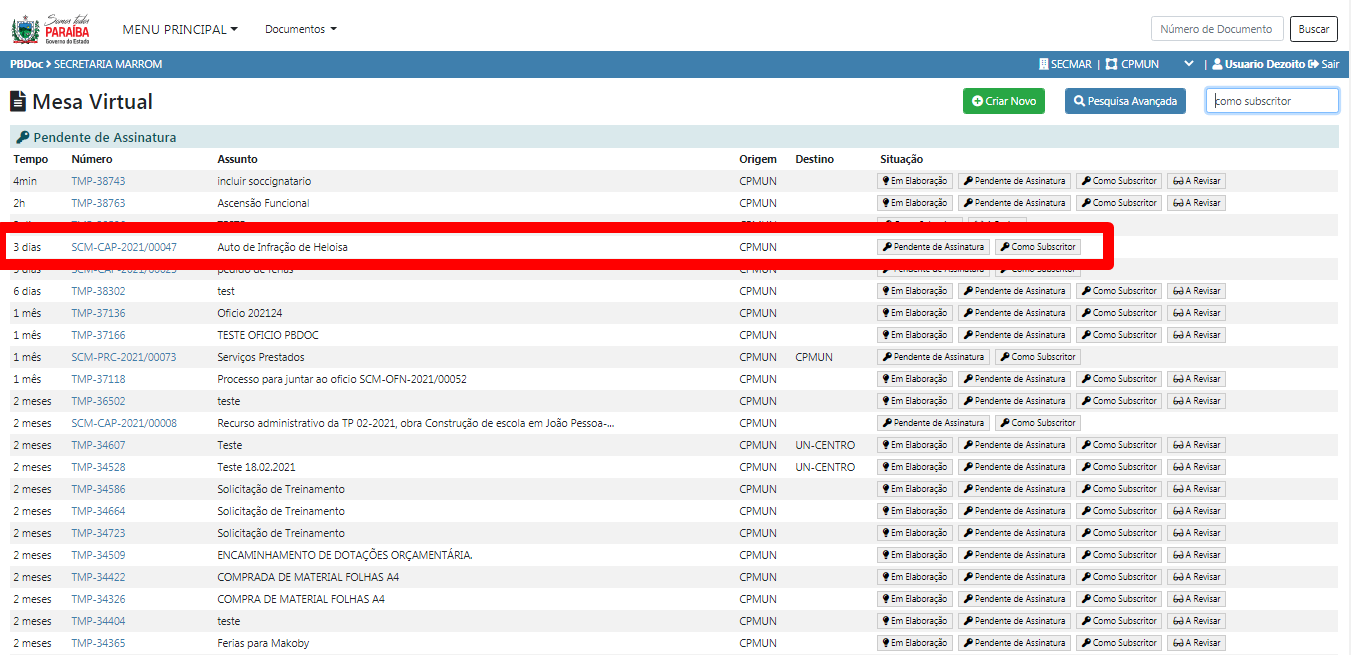Open document TMP-38743 link

[x=98, y=181]
